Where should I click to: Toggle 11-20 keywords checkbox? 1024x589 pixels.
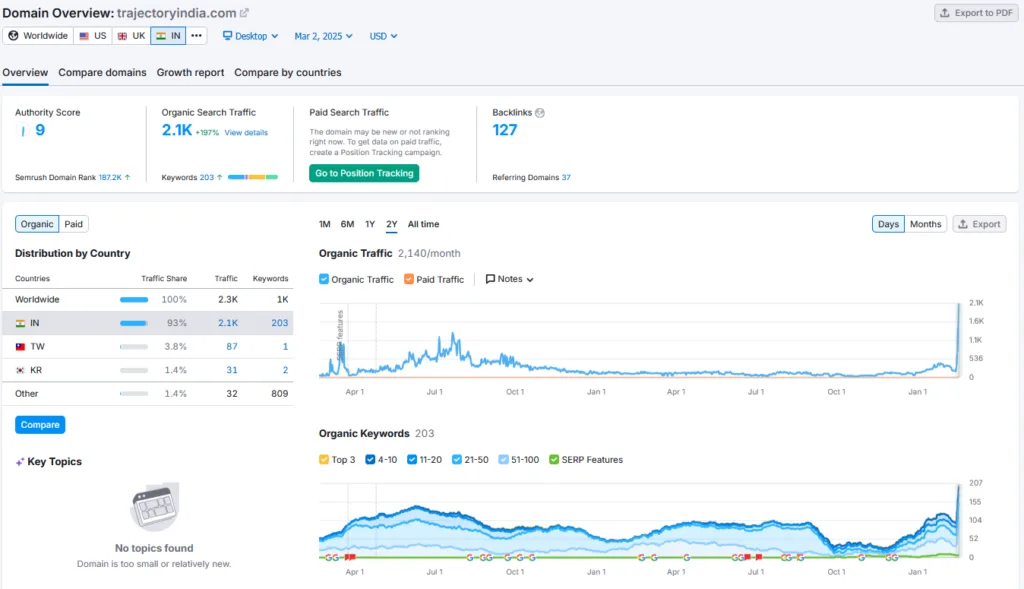pos(412,460)
